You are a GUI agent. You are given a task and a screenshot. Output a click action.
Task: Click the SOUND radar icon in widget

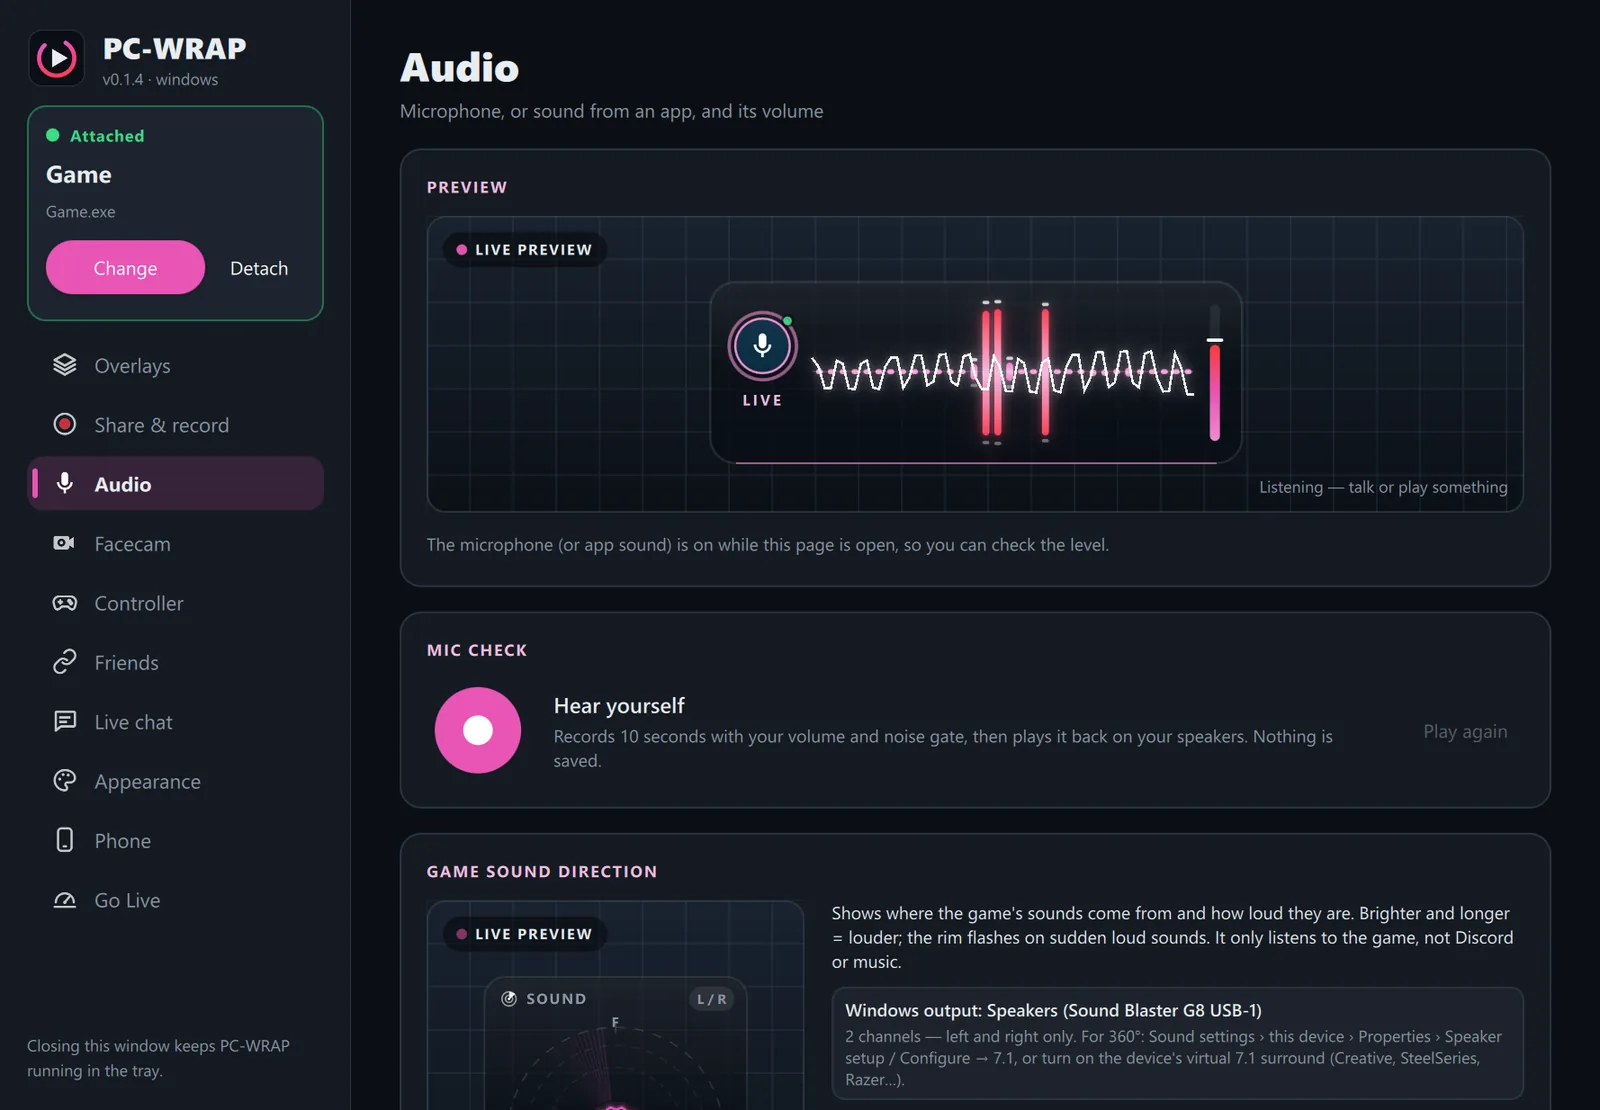[509, 998]
